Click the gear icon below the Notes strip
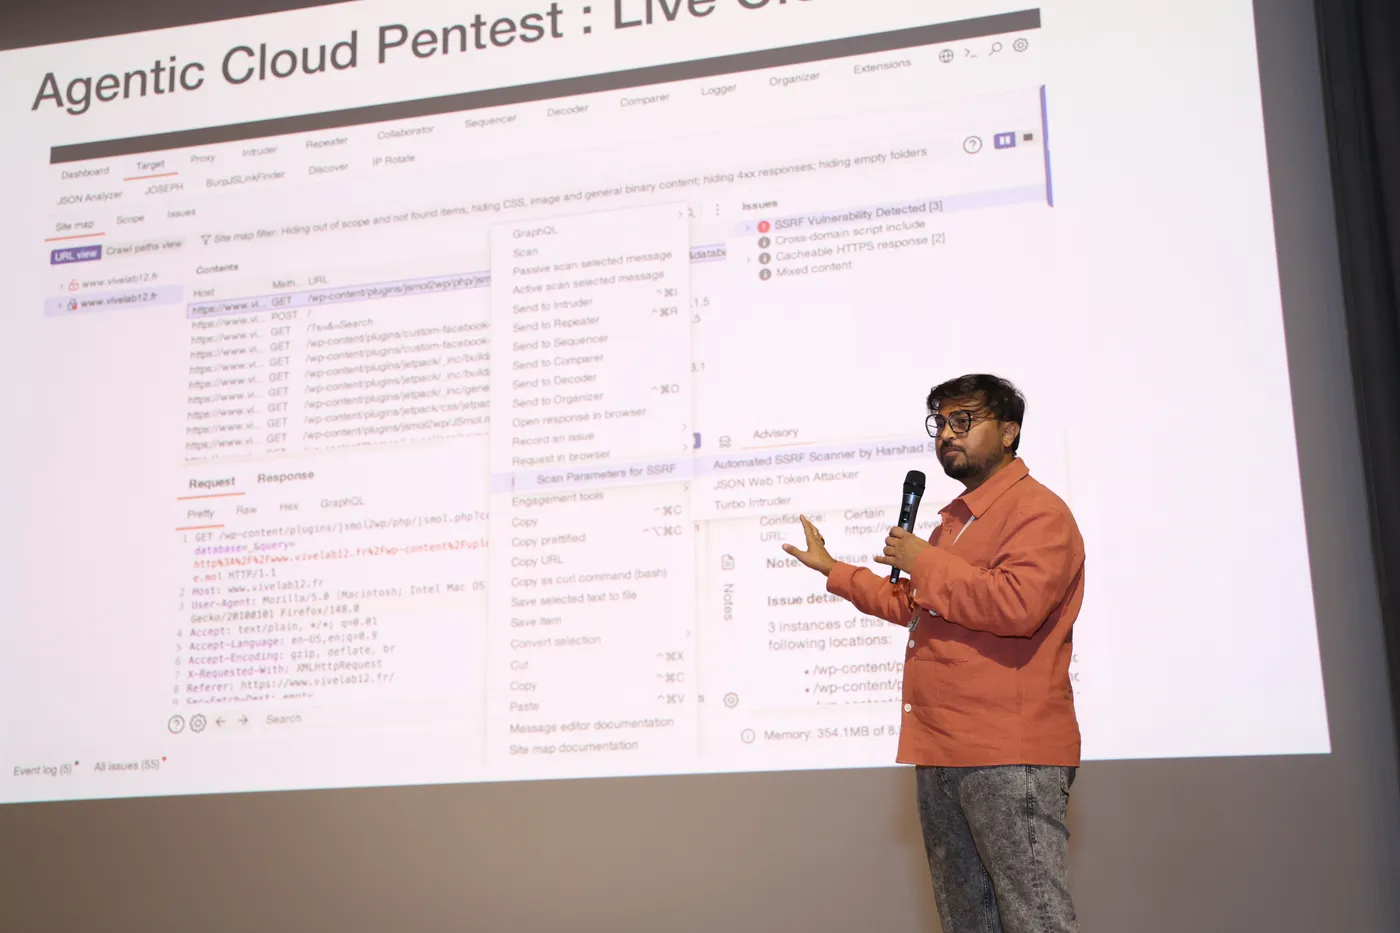The width and height of the screenshot is (1400, 933). pos(731,700)
